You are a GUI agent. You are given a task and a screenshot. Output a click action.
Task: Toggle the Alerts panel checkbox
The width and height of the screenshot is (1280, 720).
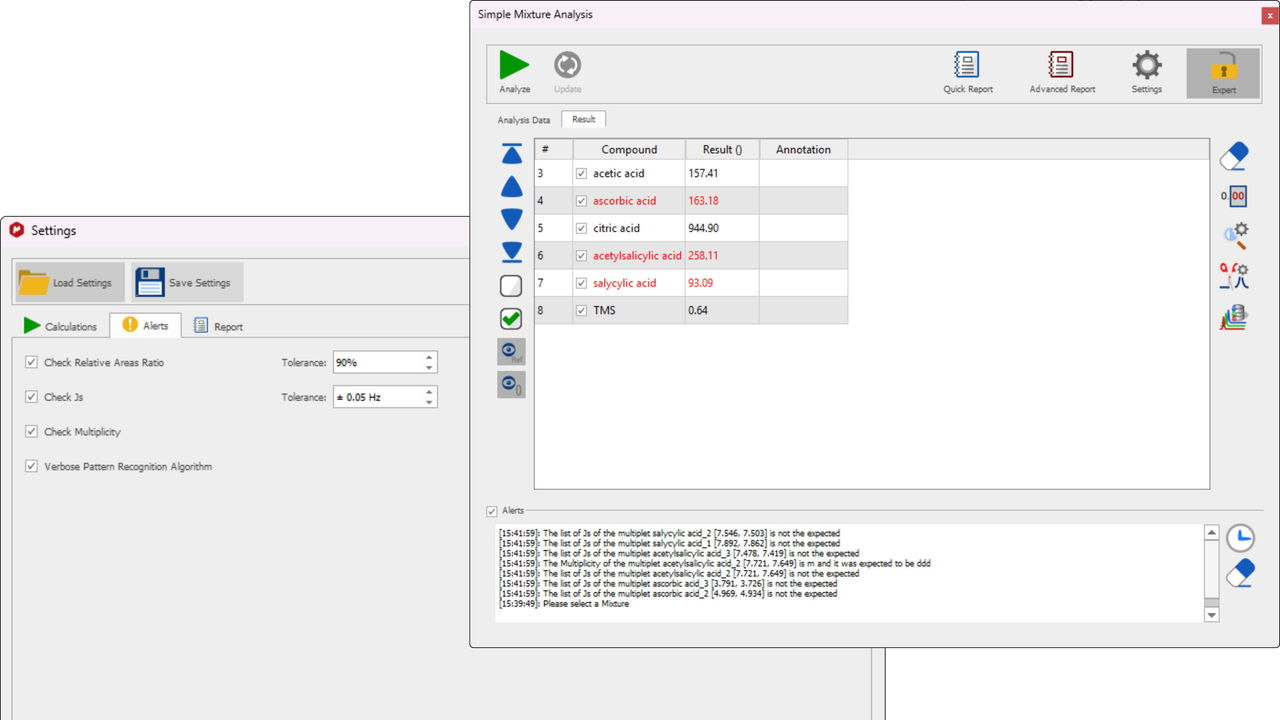click(491, 511)
